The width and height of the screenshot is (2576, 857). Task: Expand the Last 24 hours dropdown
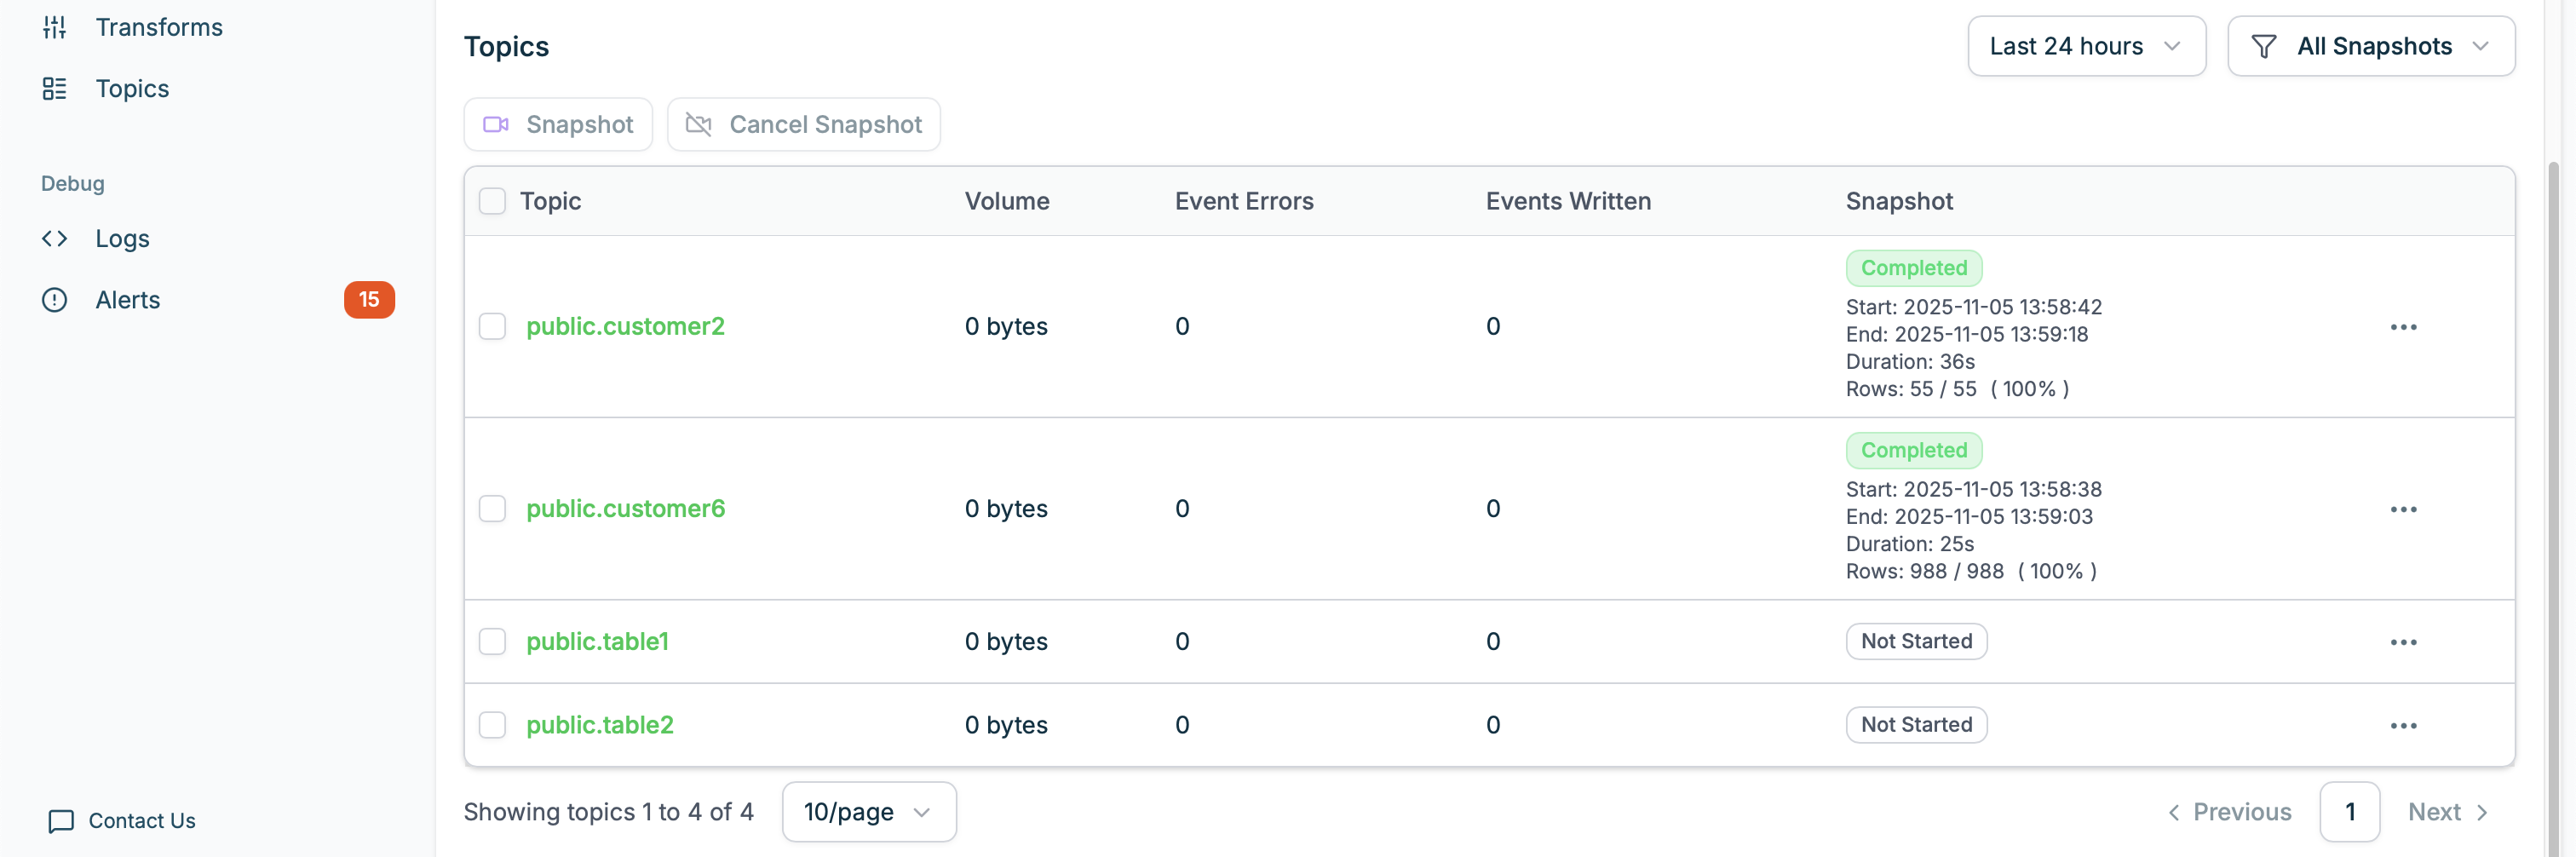point(2086,46)
